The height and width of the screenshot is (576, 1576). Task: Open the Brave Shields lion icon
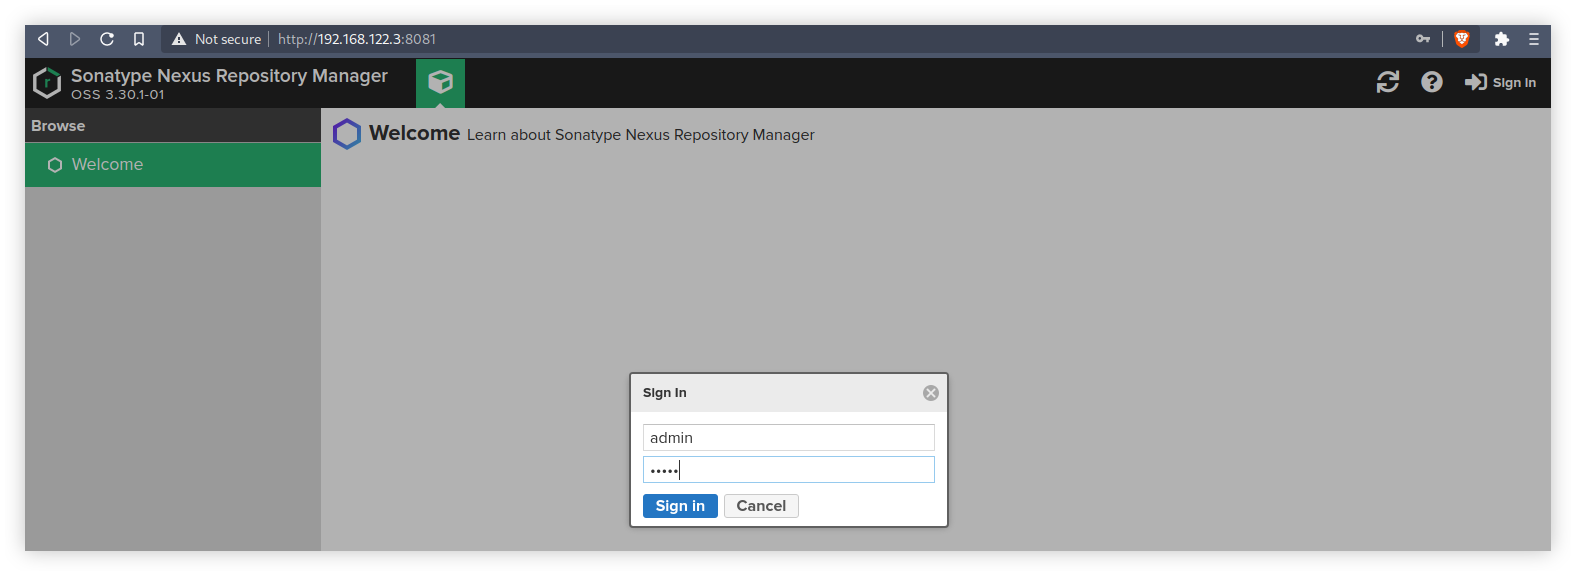click(1461, 39)
